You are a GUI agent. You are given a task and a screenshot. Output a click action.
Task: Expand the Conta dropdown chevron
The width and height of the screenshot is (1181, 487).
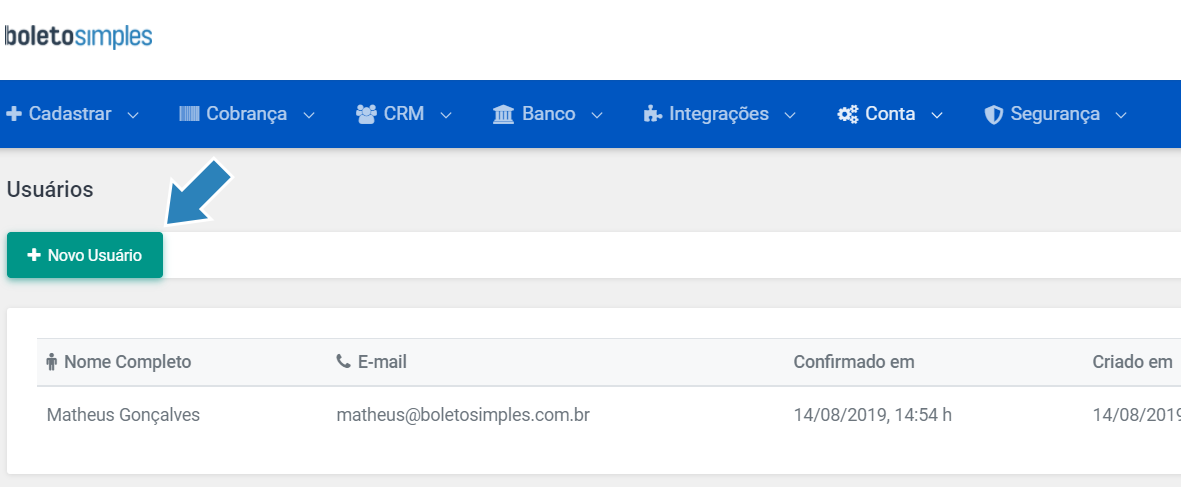[x=937, y=115]
